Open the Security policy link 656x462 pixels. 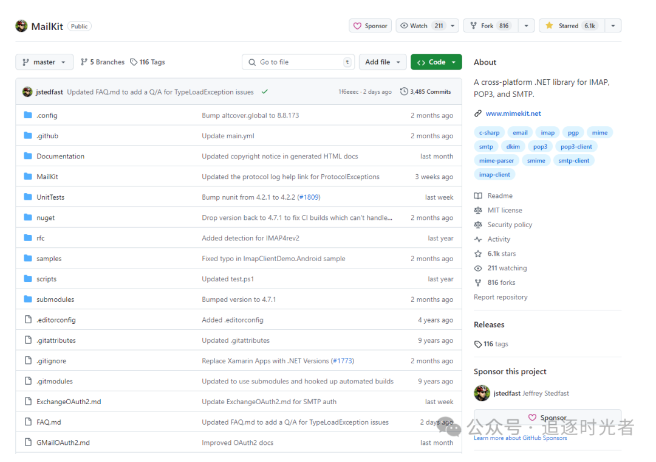510,225
